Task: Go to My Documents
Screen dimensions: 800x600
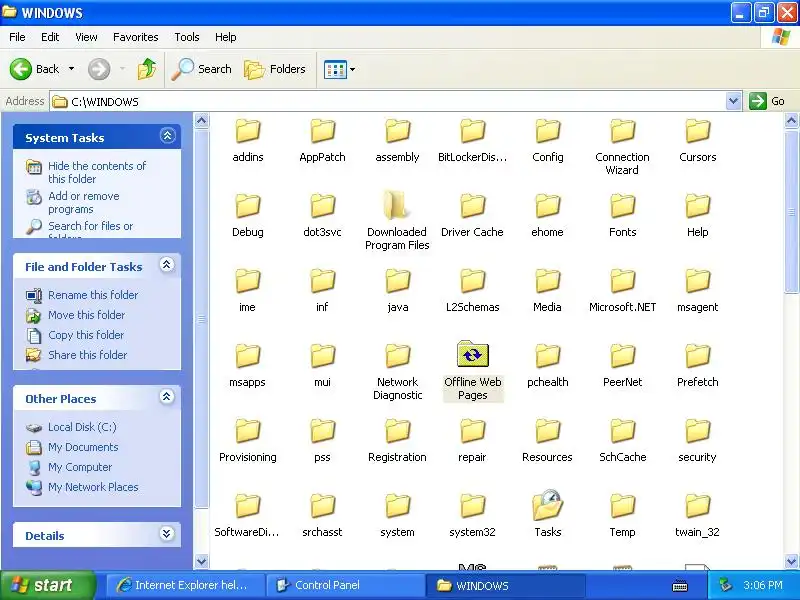Action: [x=83, y=447]
